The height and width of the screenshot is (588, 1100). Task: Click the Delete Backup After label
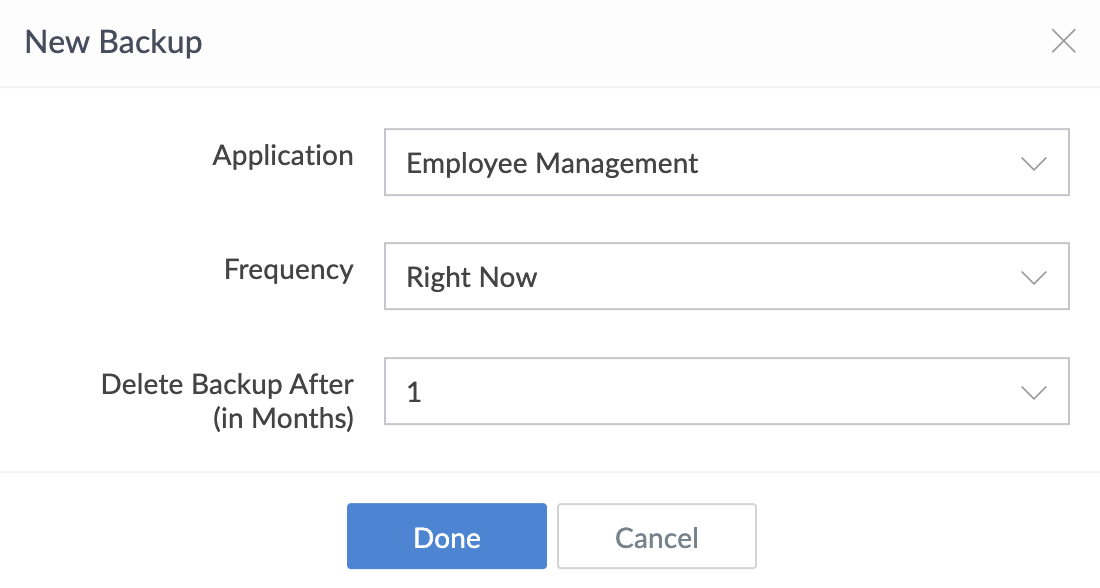(227, 385)
